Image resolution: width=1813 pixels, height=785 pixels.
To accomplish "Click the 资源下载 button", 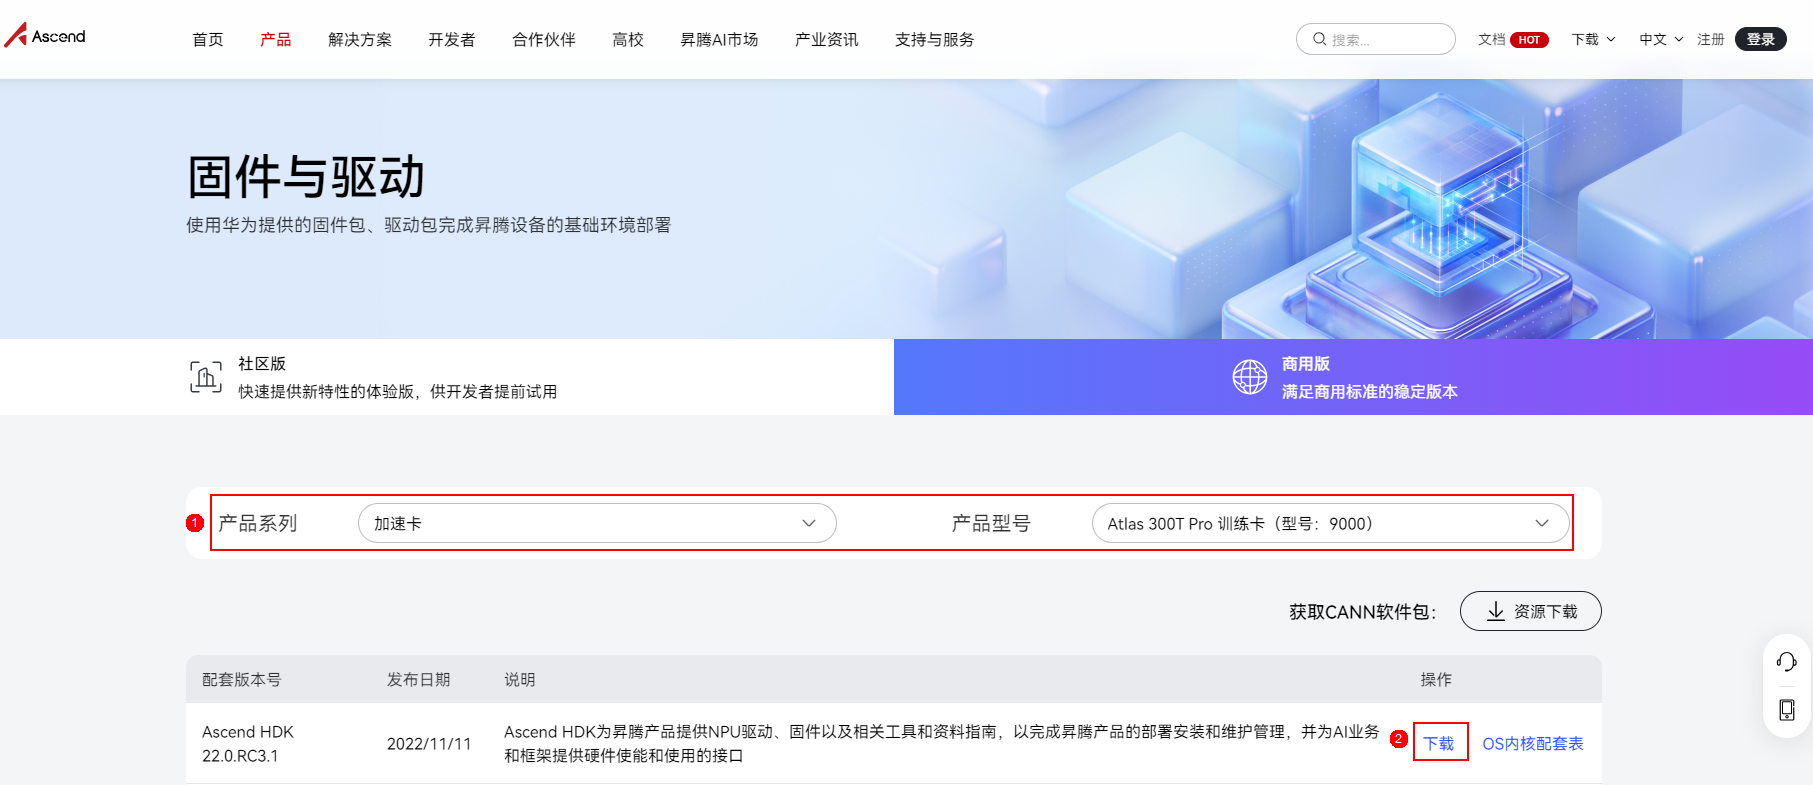I will point(1531,611).
